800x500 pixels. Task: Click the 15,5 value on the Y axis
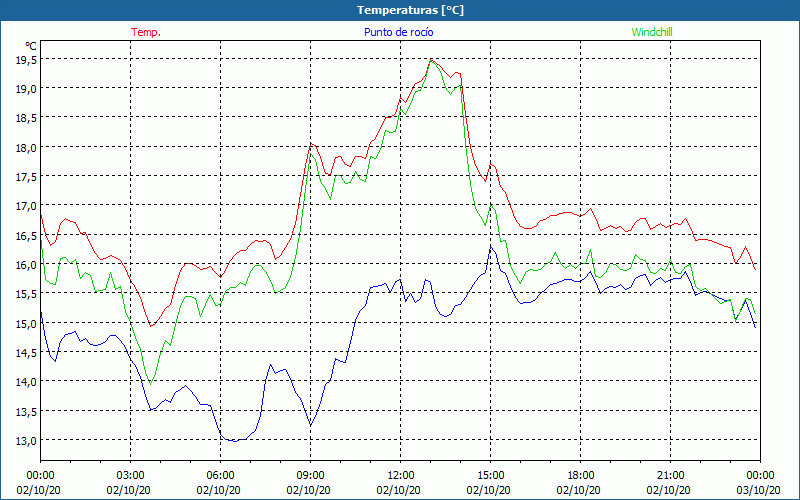point(26,294)
